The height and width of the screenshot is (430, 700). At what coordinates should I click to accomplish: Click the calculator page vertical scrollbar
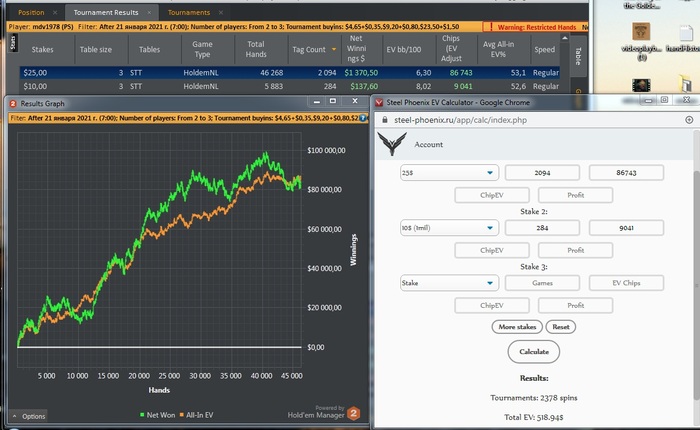(696, 286)
